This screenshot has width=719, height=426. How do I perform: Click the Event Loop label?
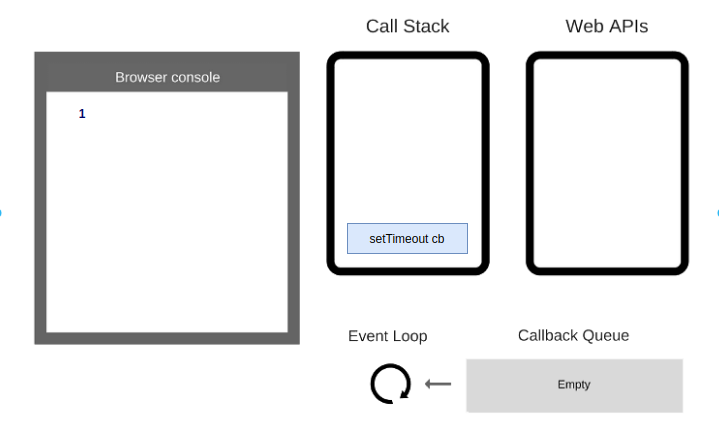click(387, 336)
